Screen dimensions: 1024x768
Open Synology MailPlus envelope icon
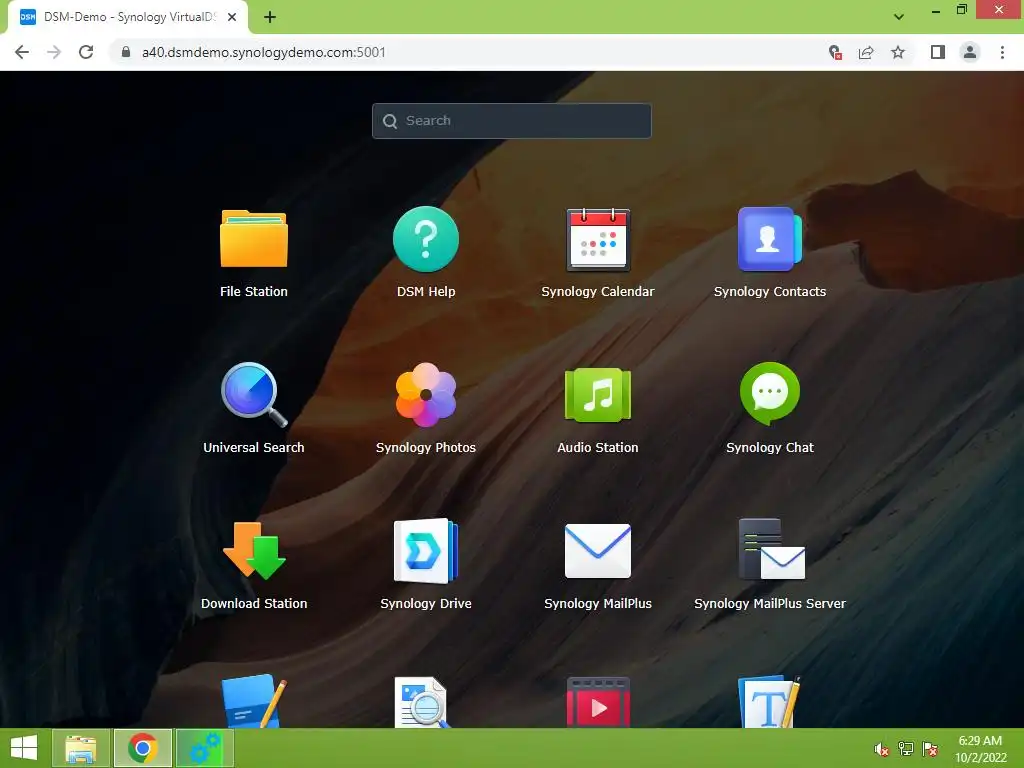pyautogui.click(x=598, y=551)
